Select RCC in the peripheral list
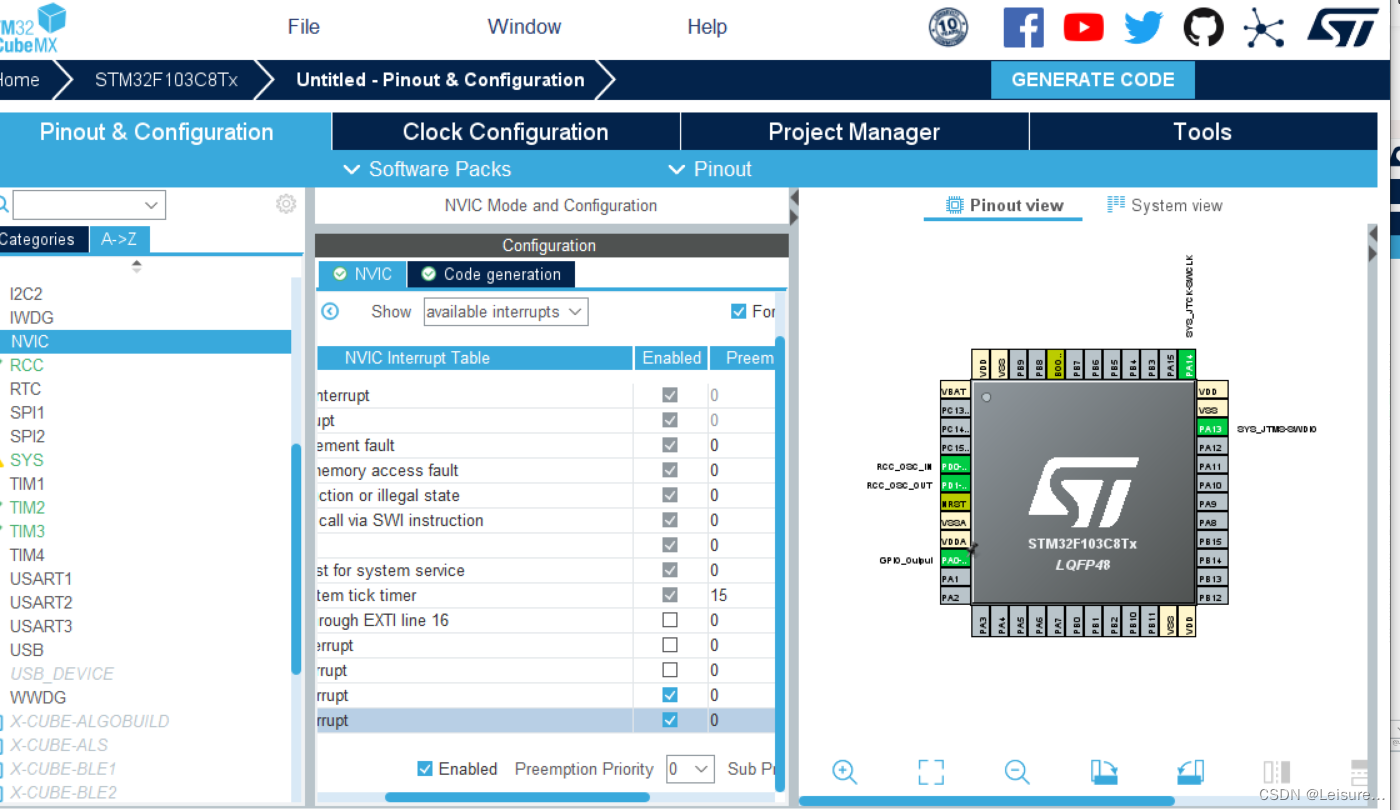The height and width of the screenshot is (810, 1400). (x=27, y=365)
